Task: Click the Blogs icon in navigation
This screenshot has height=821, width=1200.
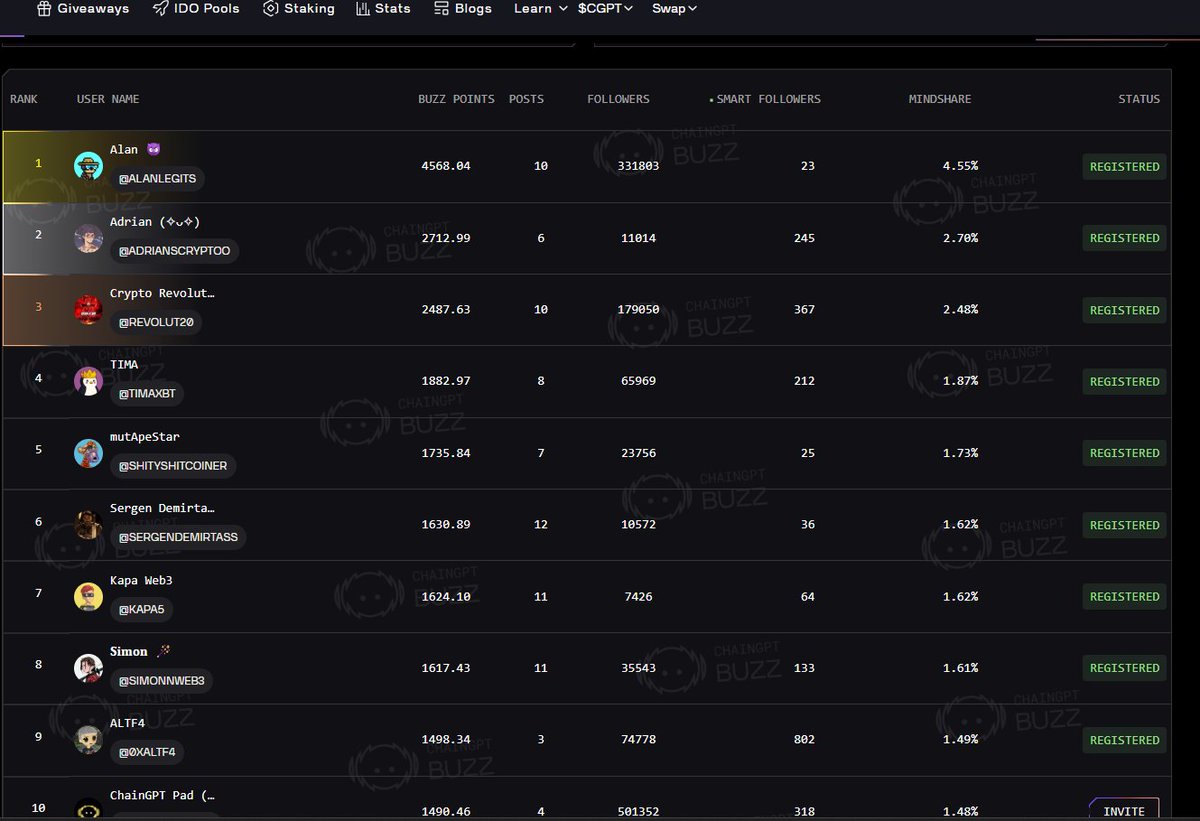Action: point(442,8)
